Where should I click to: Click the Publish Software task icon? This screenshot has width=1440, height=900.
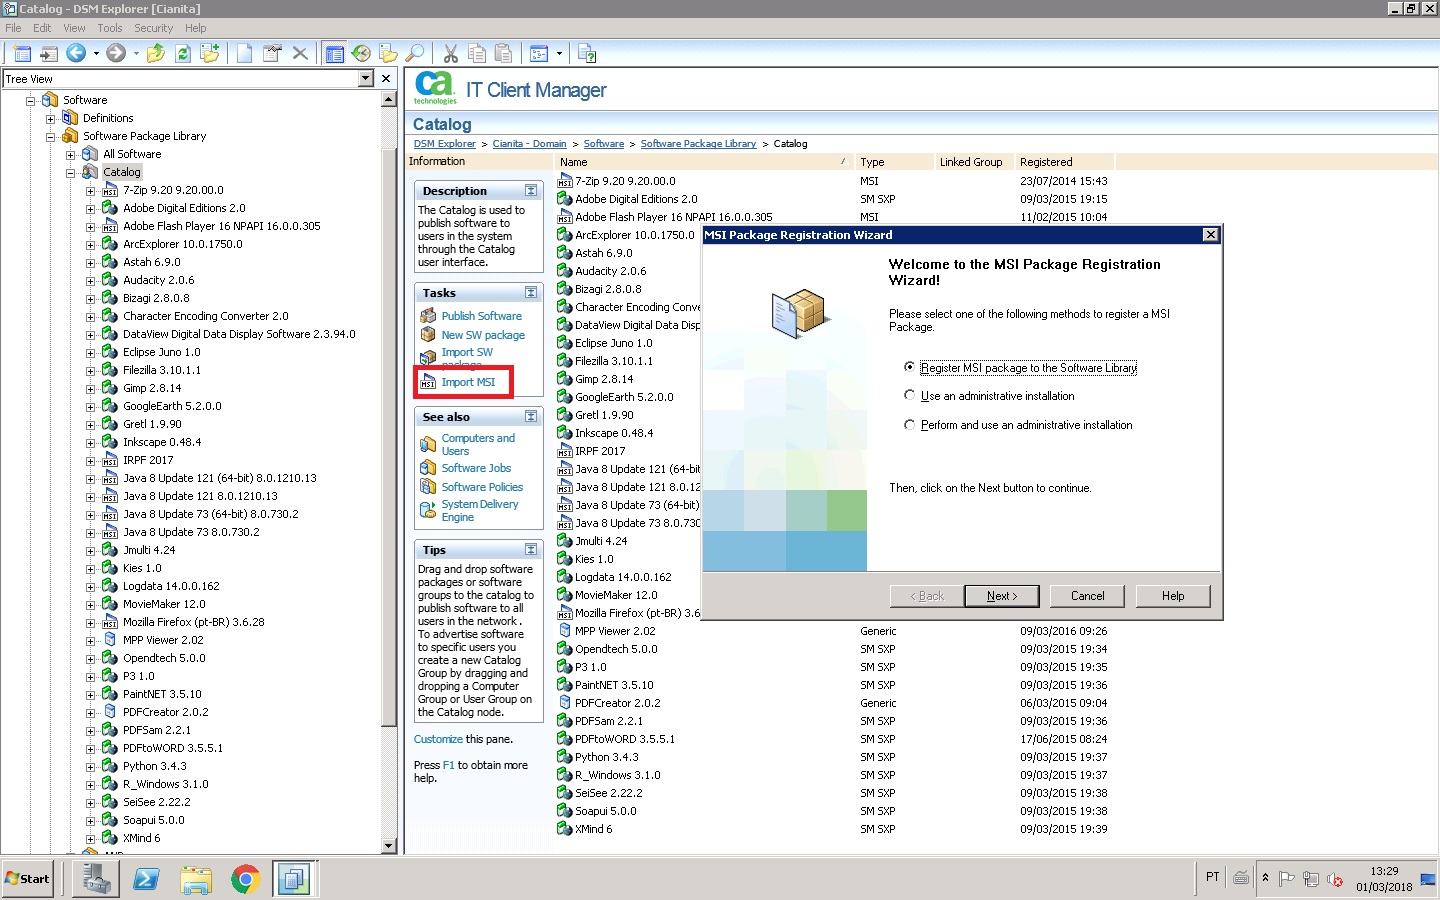(428, 316)
